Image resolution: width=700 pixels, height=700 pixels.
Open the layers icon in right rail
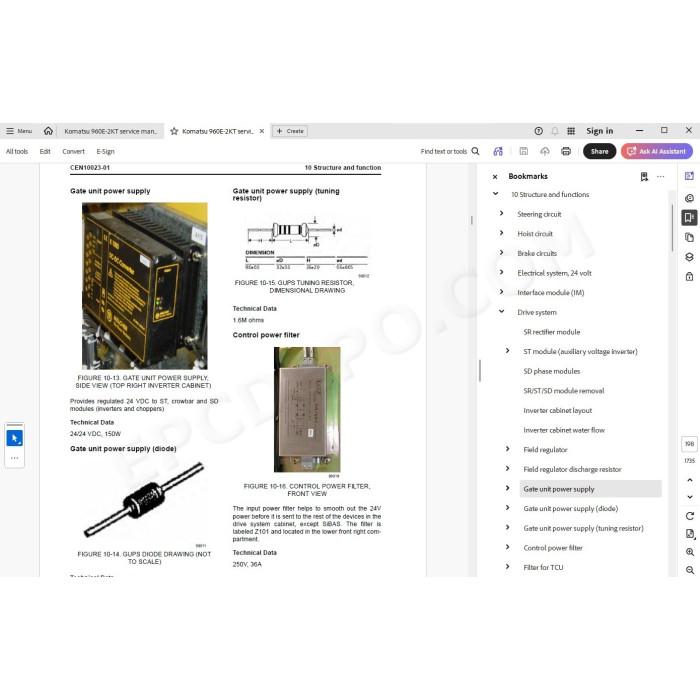coord(689,257)
